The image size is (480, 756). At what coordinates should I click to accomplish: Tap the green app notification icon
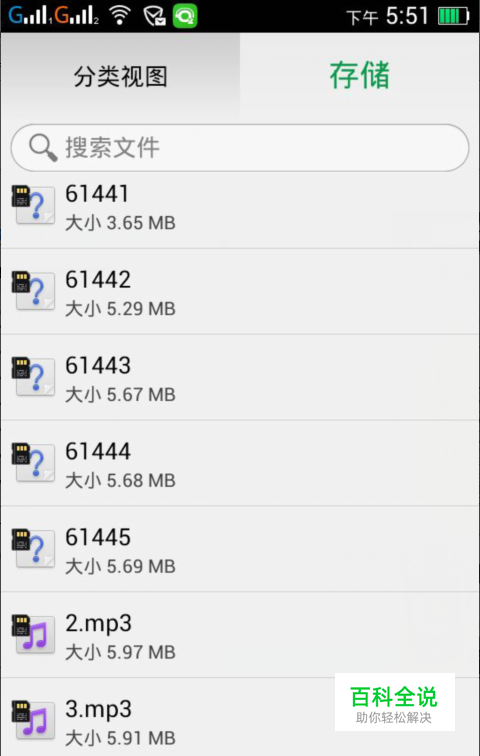(x=185, y=15)
